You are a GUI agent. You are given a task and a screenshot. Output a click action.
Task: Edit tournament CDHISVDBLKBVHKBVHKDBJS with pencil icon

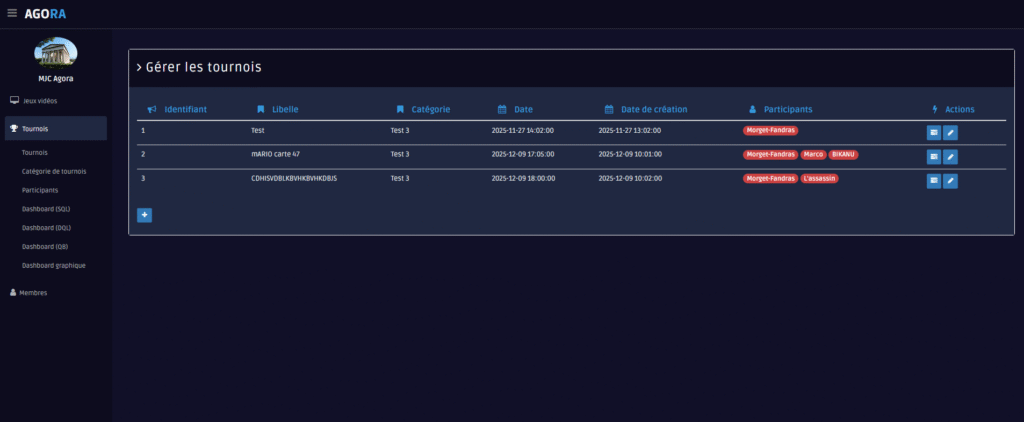(x=951, y=181)
